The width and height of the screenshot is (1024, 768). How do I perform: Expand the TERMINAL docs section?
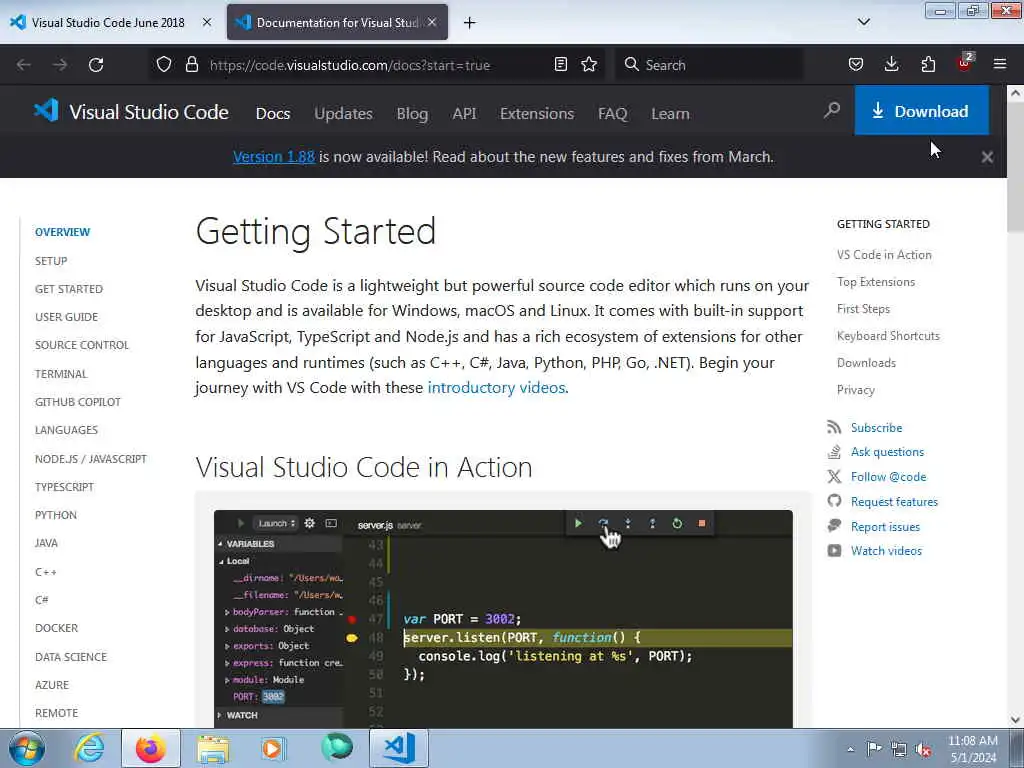coord(61,374)
